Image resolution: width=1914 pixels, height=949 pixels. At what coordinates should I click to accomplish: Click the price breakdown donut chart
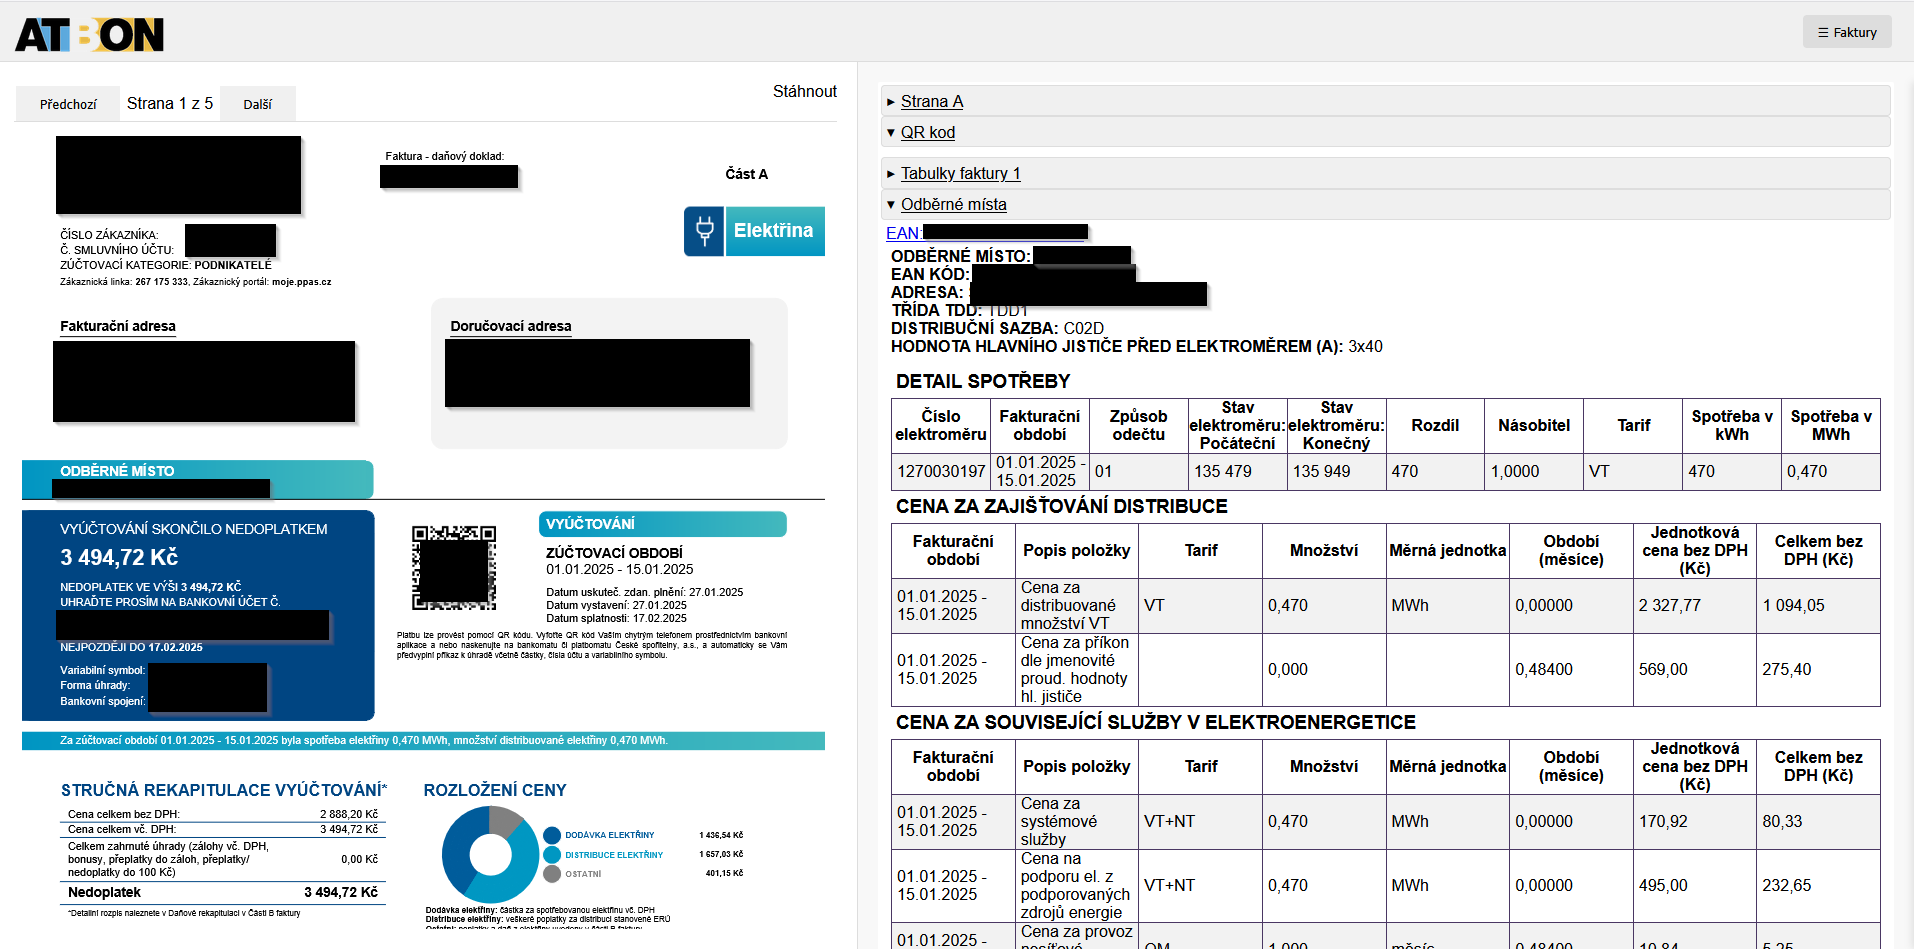click(490, 854)
